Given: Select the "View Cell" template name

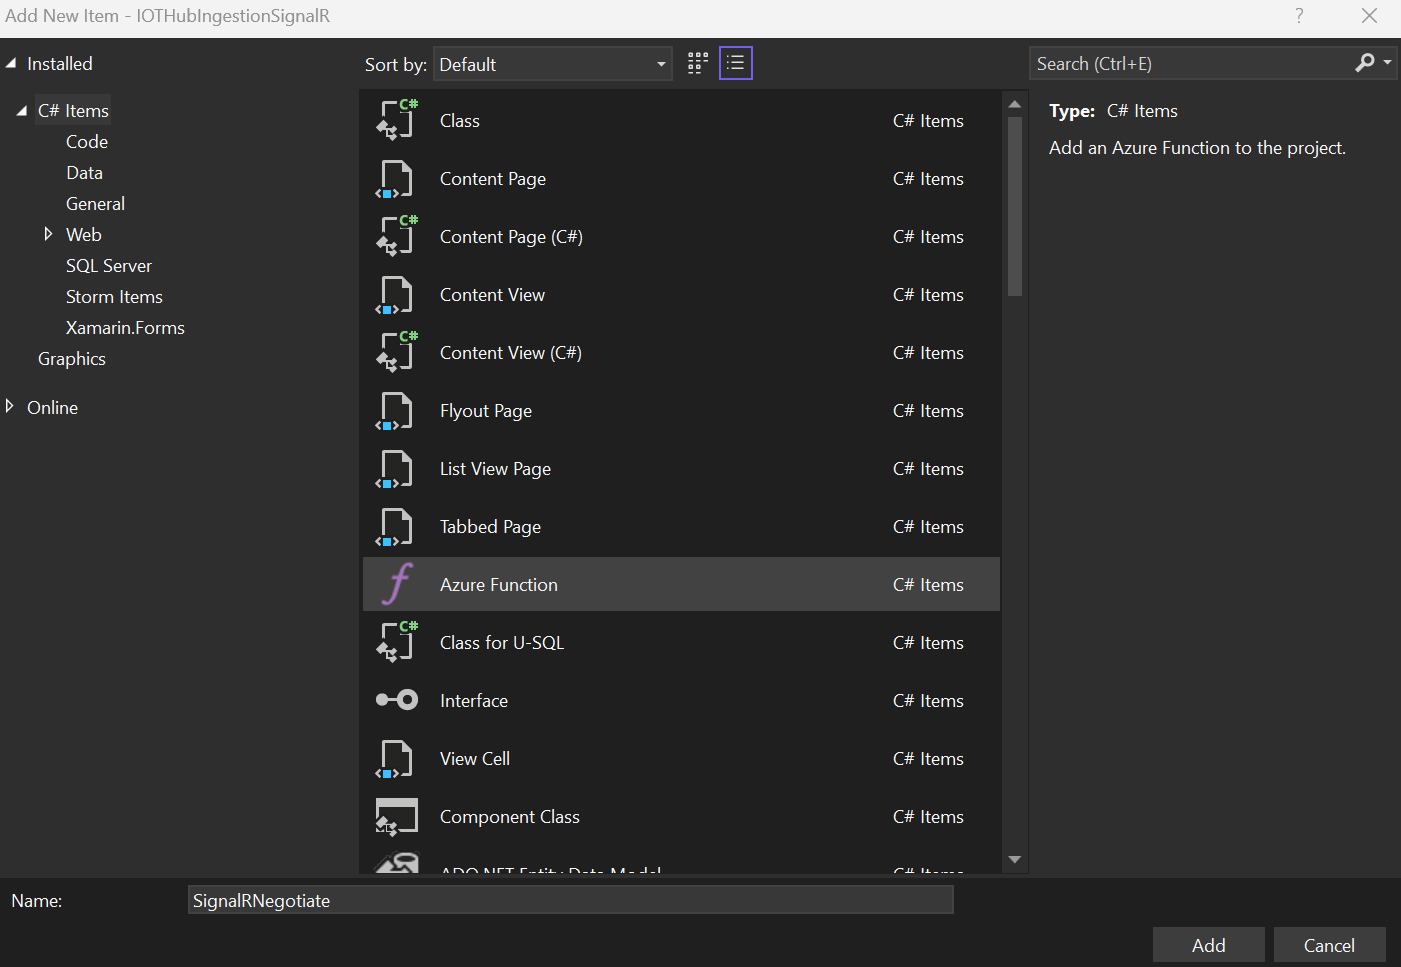Looking at the screenshot, I should click(x=475, y=759).
